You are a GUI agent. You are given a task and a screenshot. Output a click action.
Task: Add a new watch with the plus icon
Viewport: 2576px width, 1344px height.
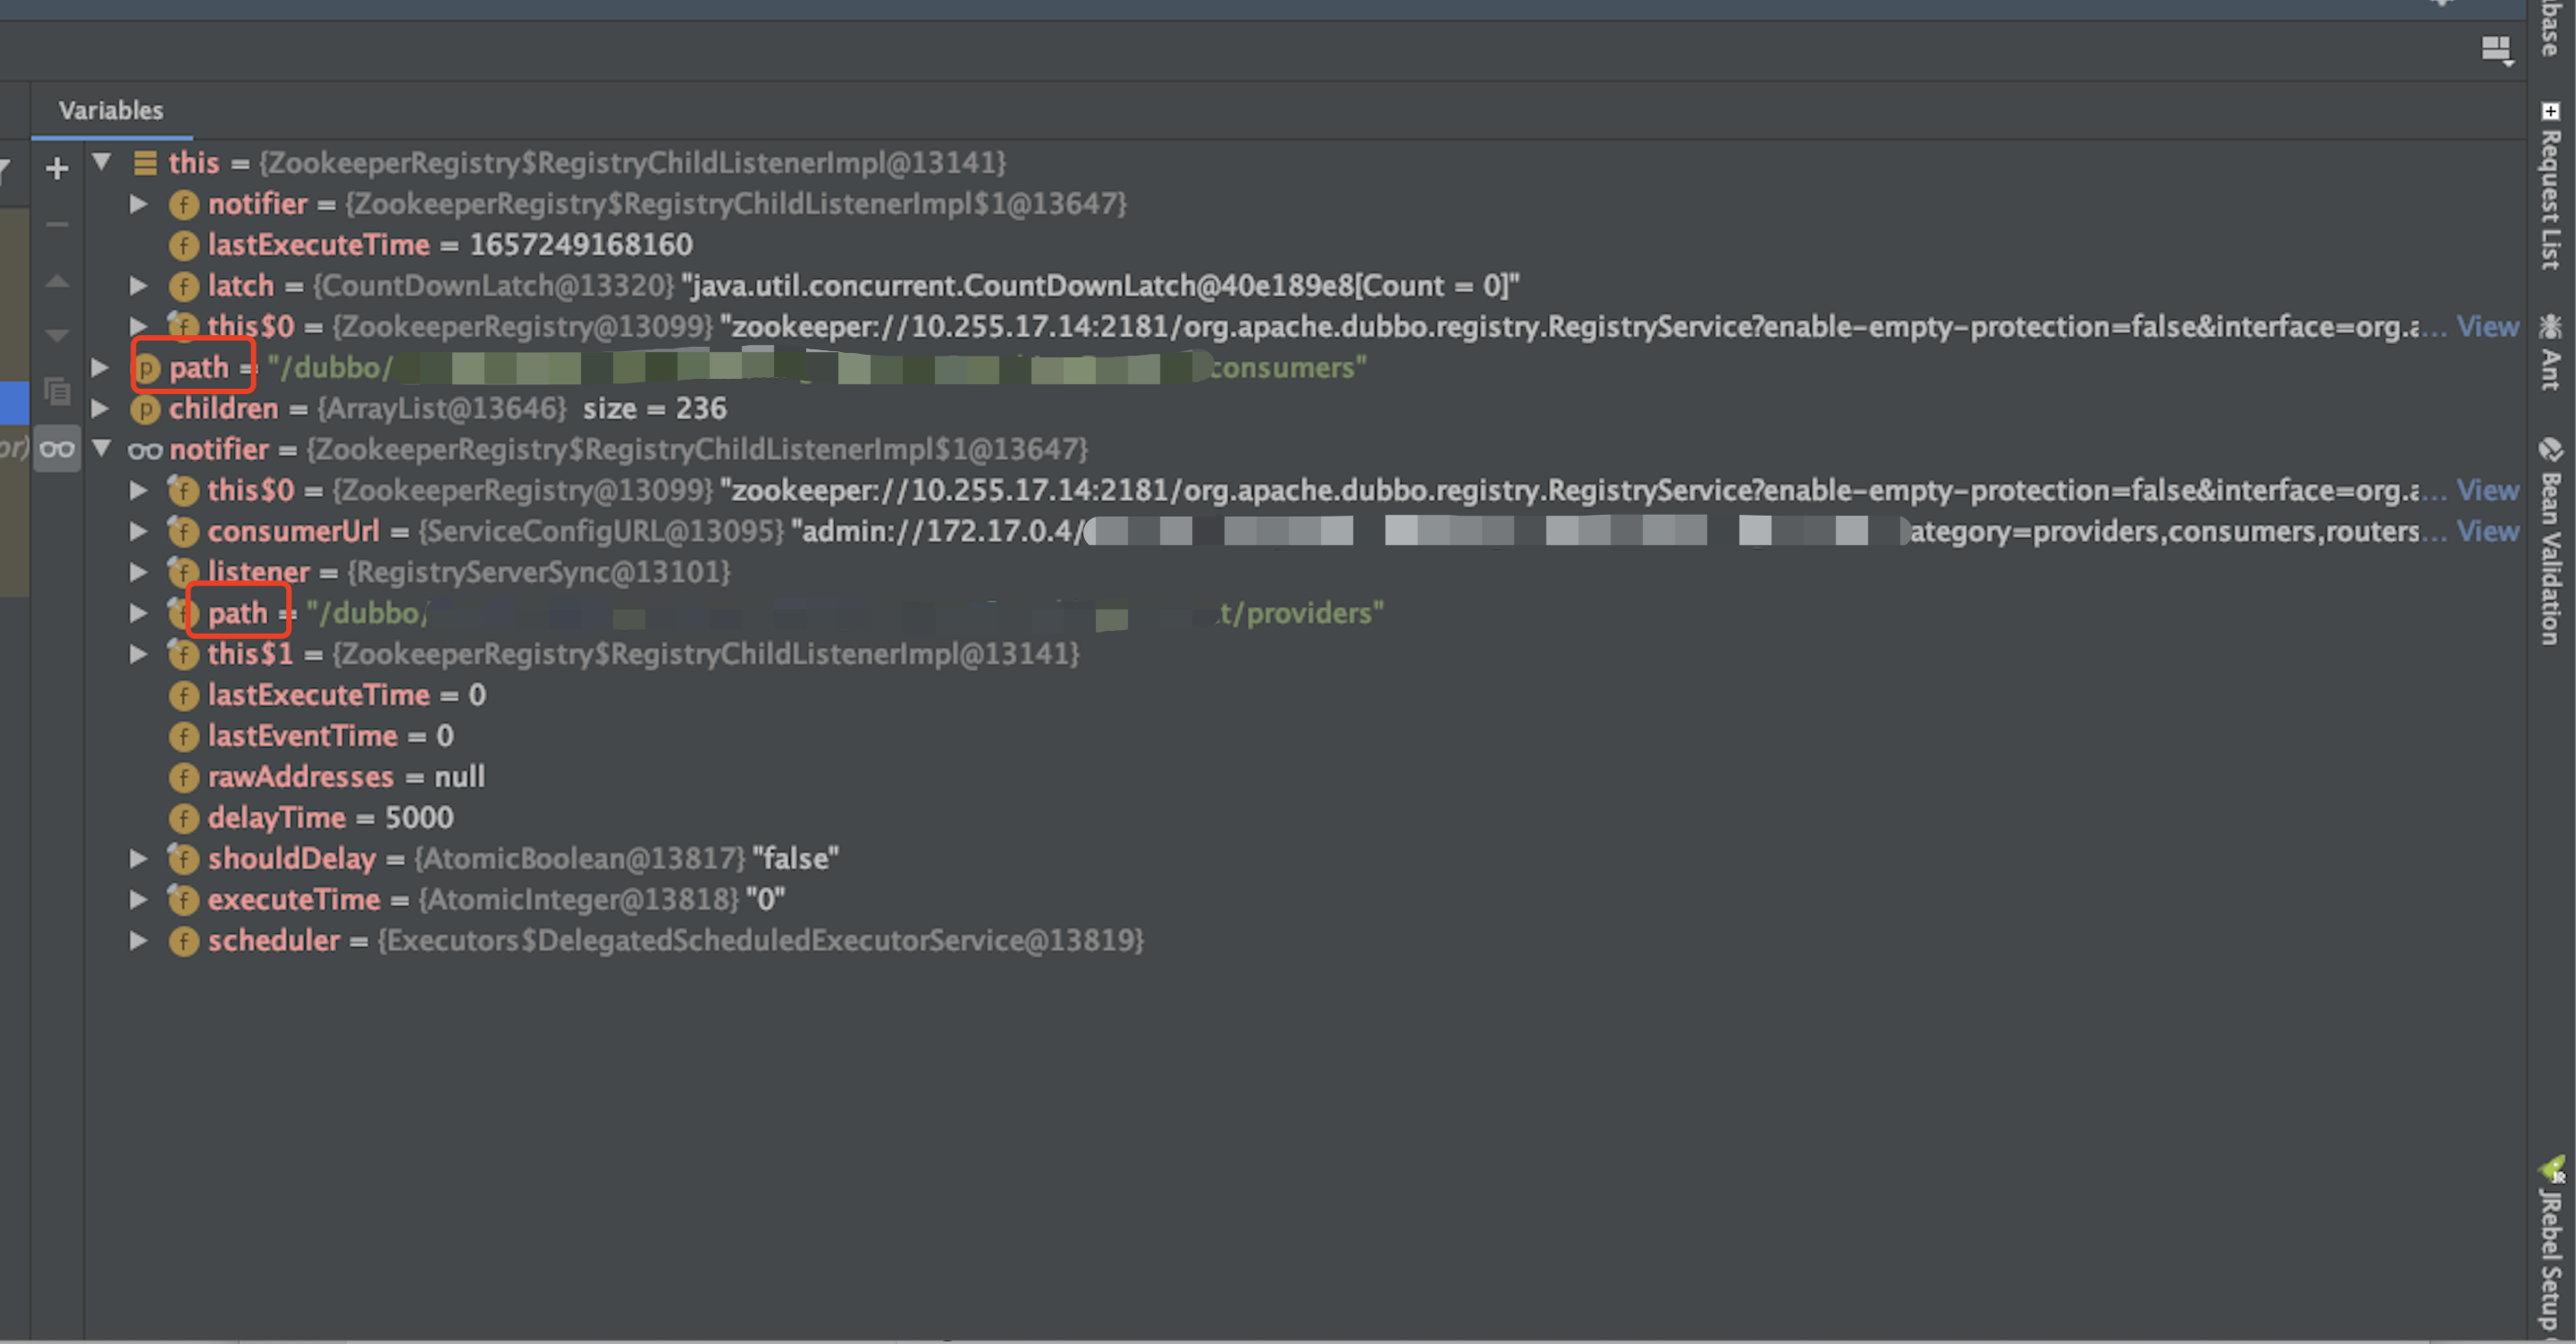[56, 168]
